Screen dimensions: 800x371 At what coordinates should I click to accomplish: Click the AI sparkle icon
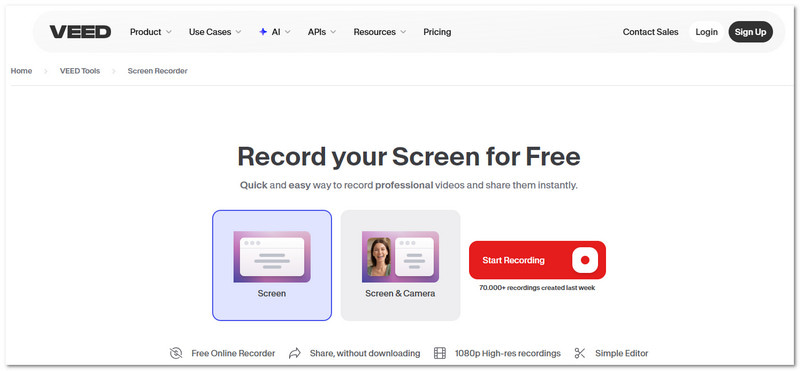263,32
